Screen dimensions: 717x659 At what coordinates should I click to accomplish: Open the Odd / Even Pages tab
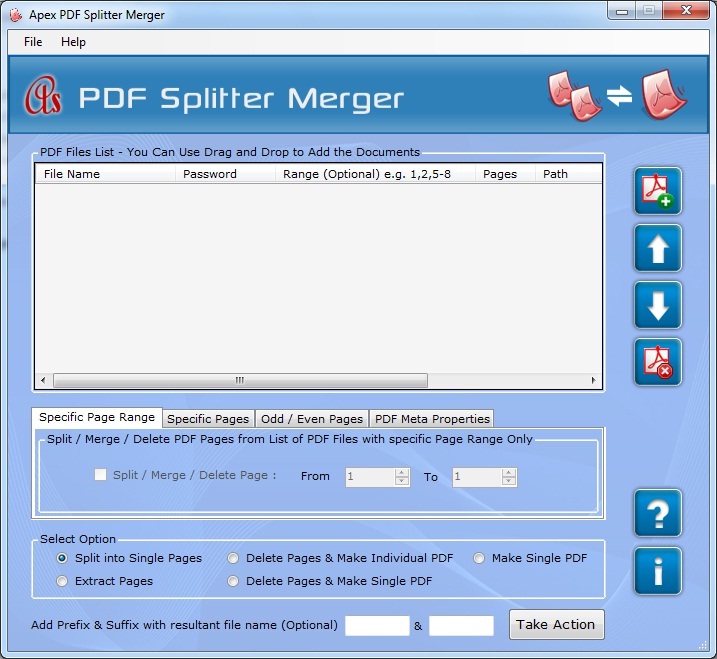tap(312, 419)
